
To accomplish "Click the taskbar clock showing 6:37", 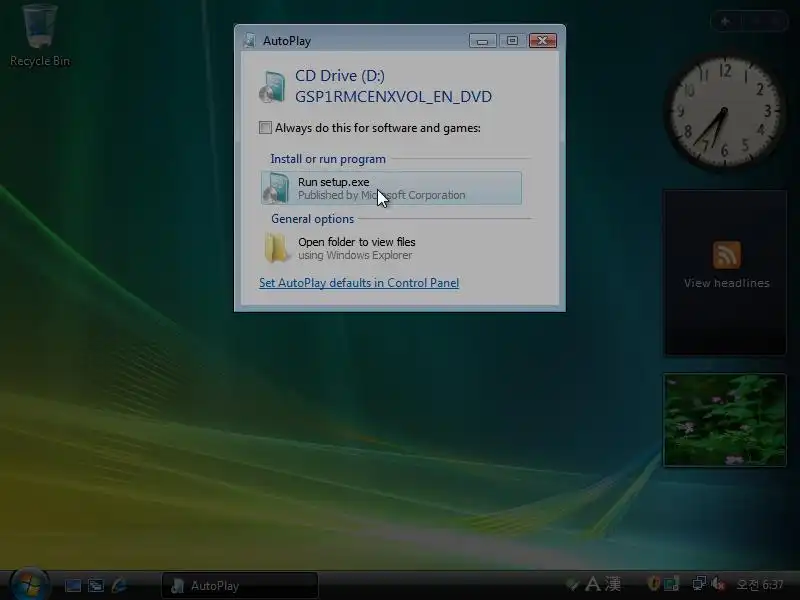I will coord(760,584).
